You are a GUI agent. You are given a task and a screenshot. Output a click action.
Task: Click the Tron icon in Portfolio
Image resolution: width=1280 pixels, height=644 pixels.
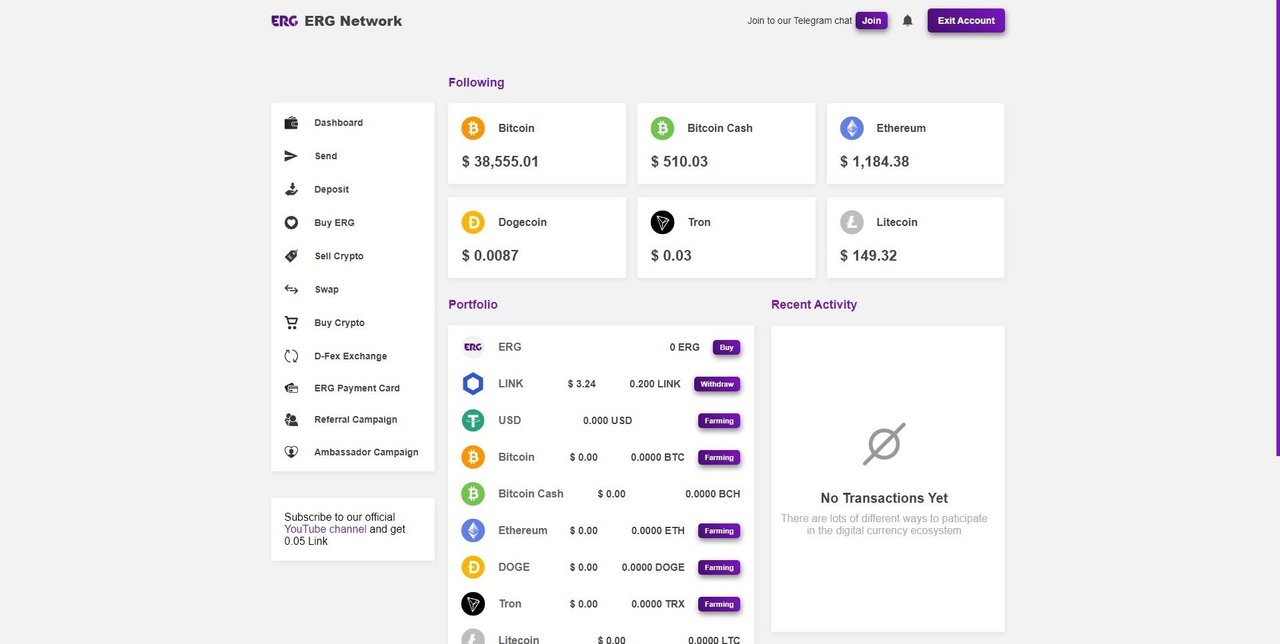[473, 604]
